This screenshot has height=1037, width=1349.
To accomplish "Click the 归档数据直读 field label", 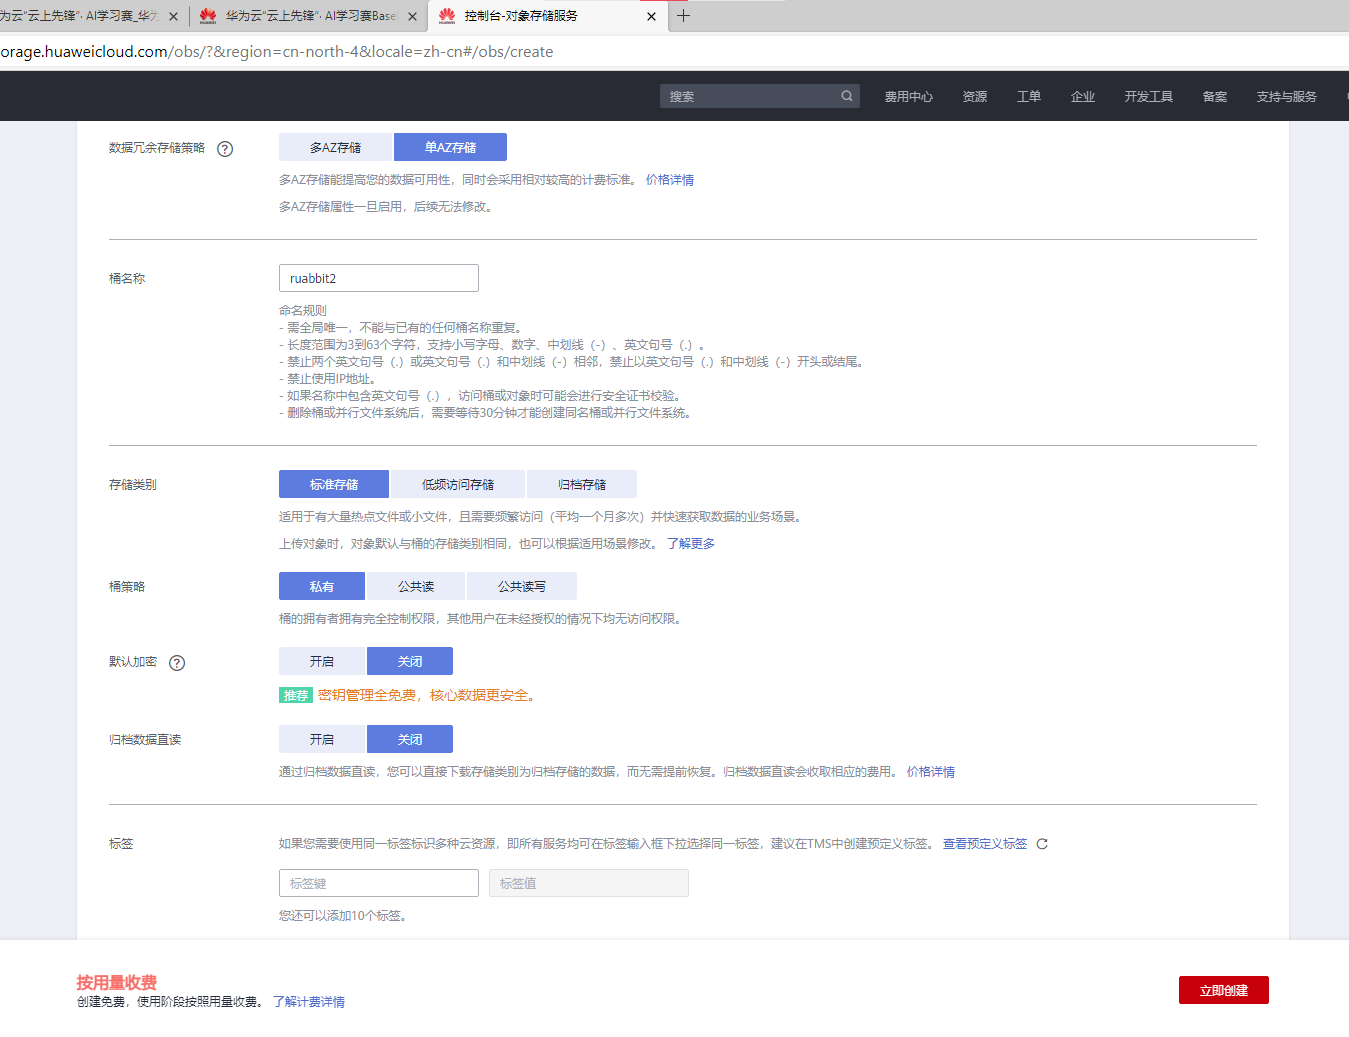I will point(145,740).
